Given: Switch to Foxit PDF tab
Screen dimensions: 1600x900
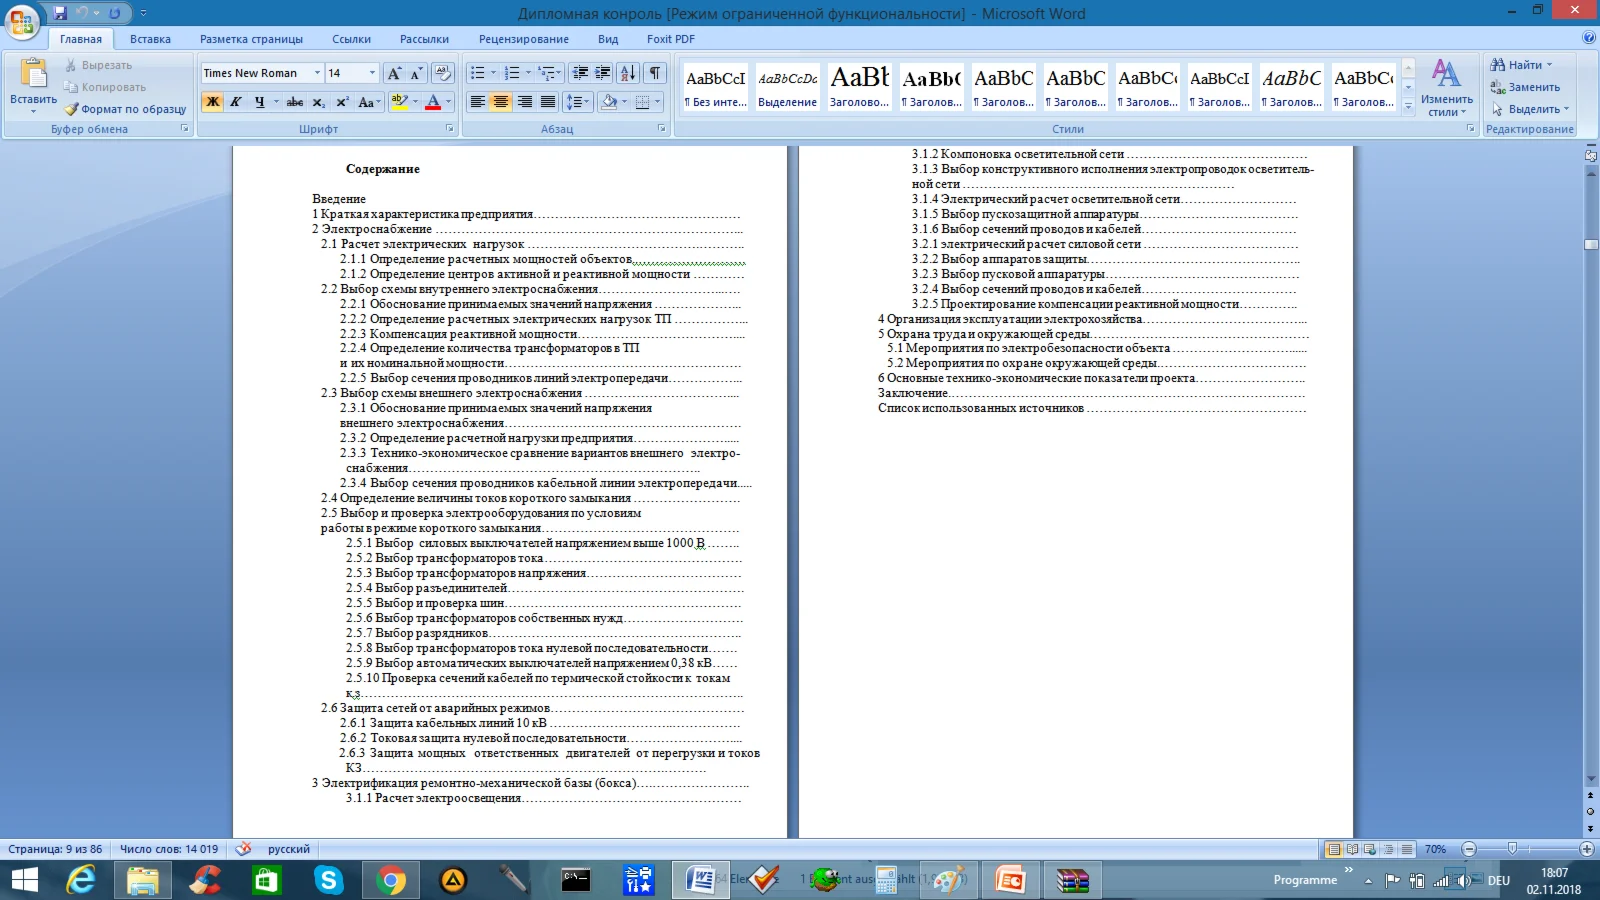Looking at the screenshot, I should pyautogui.click(x=670, y=39).
